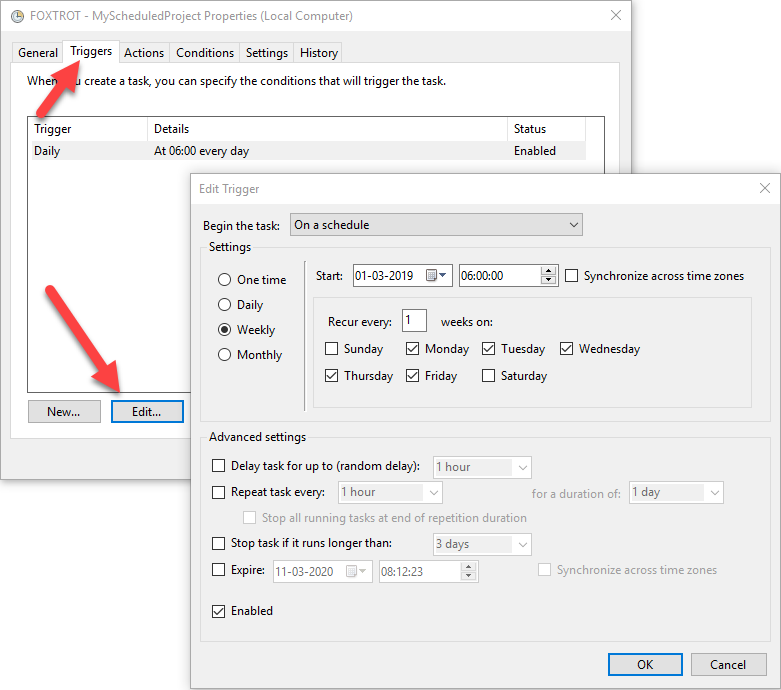Viewport: 781px width, 690px height.
Task: Select the Daily trigger row in list
Action: [x=309, y=150]
